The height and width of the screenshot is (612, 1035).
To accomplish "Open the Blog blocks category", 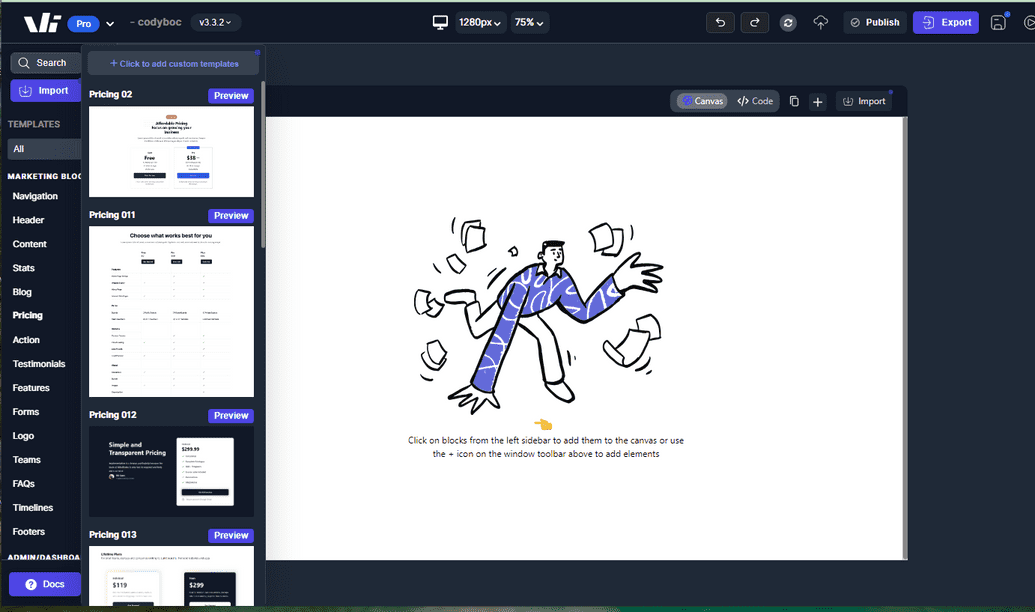I will (22, 292).
